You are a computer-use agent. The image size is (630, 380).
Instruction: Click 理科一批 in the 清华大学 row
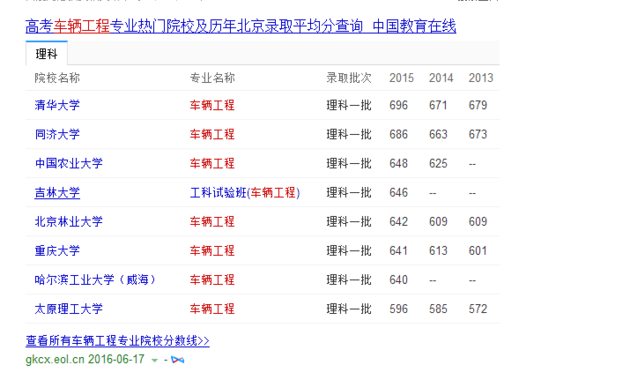tap(349, 105)
